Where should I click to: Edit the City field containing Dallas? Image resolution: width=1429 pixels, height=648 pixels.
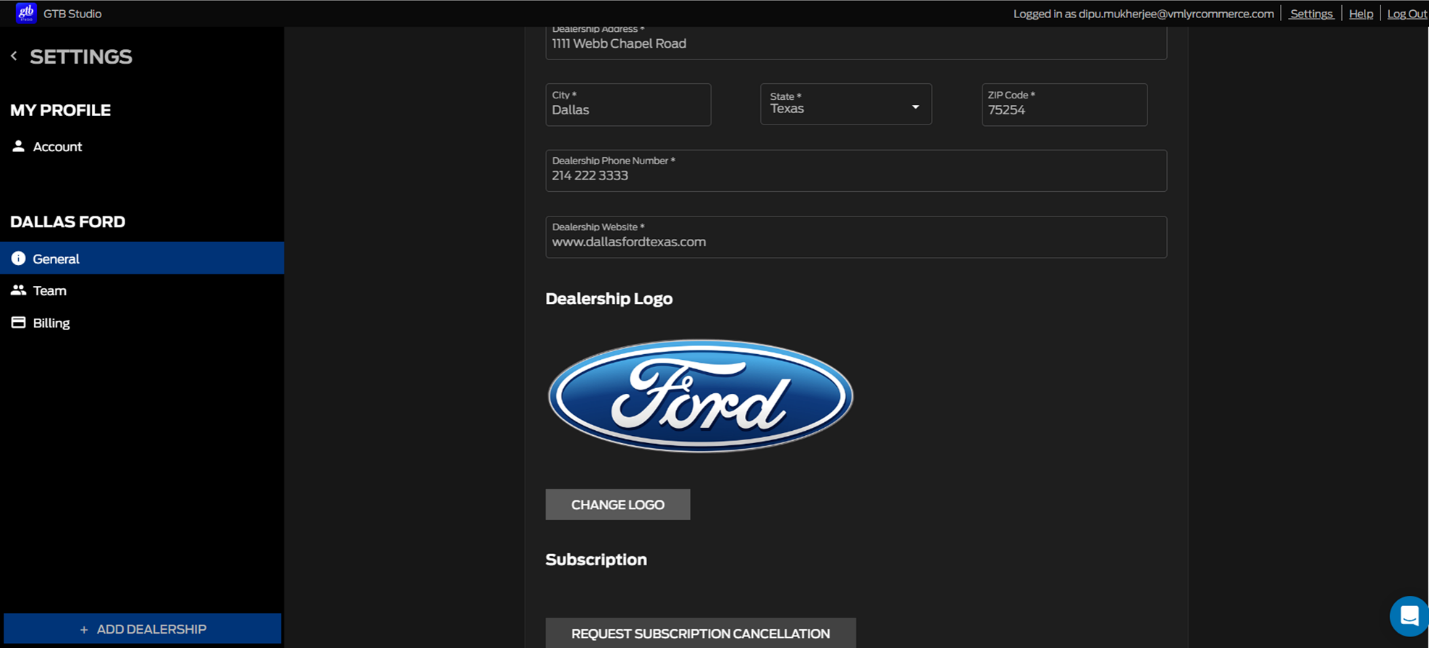628,105
